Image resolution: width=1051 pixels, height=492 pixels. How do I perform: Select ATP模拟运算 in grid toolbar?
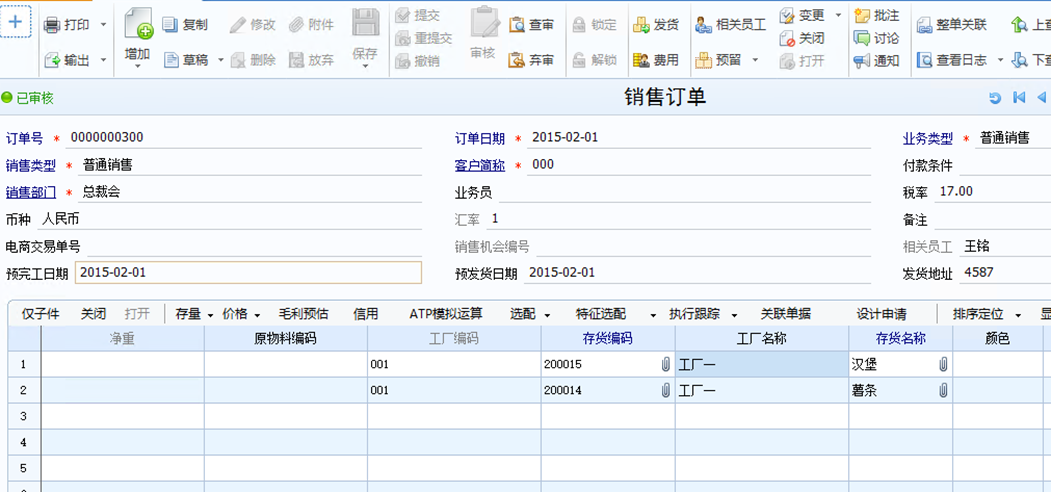446,314
